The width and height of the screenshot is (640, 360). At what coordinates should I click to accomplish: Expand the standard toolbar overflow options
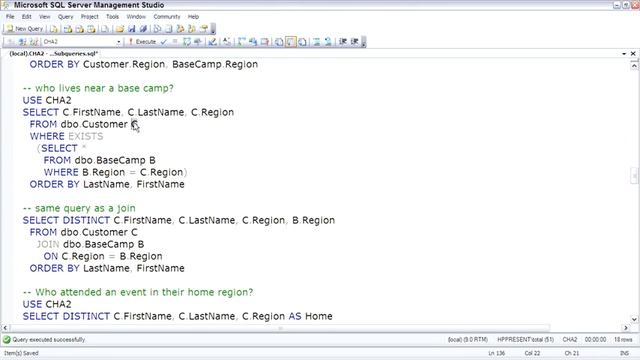[213, 29]
